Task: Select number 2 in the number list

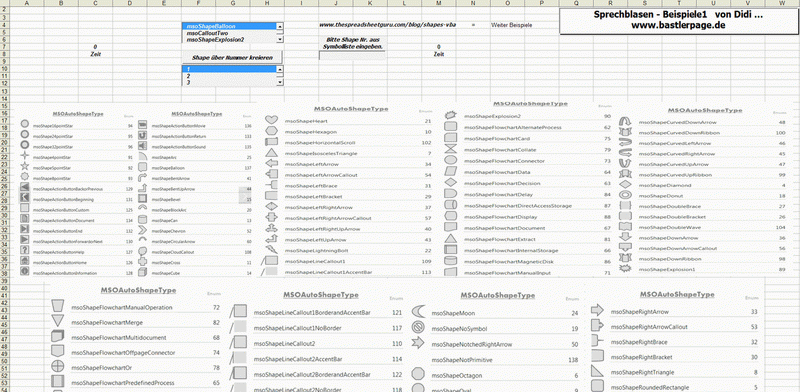Action: tap(229, 76)
